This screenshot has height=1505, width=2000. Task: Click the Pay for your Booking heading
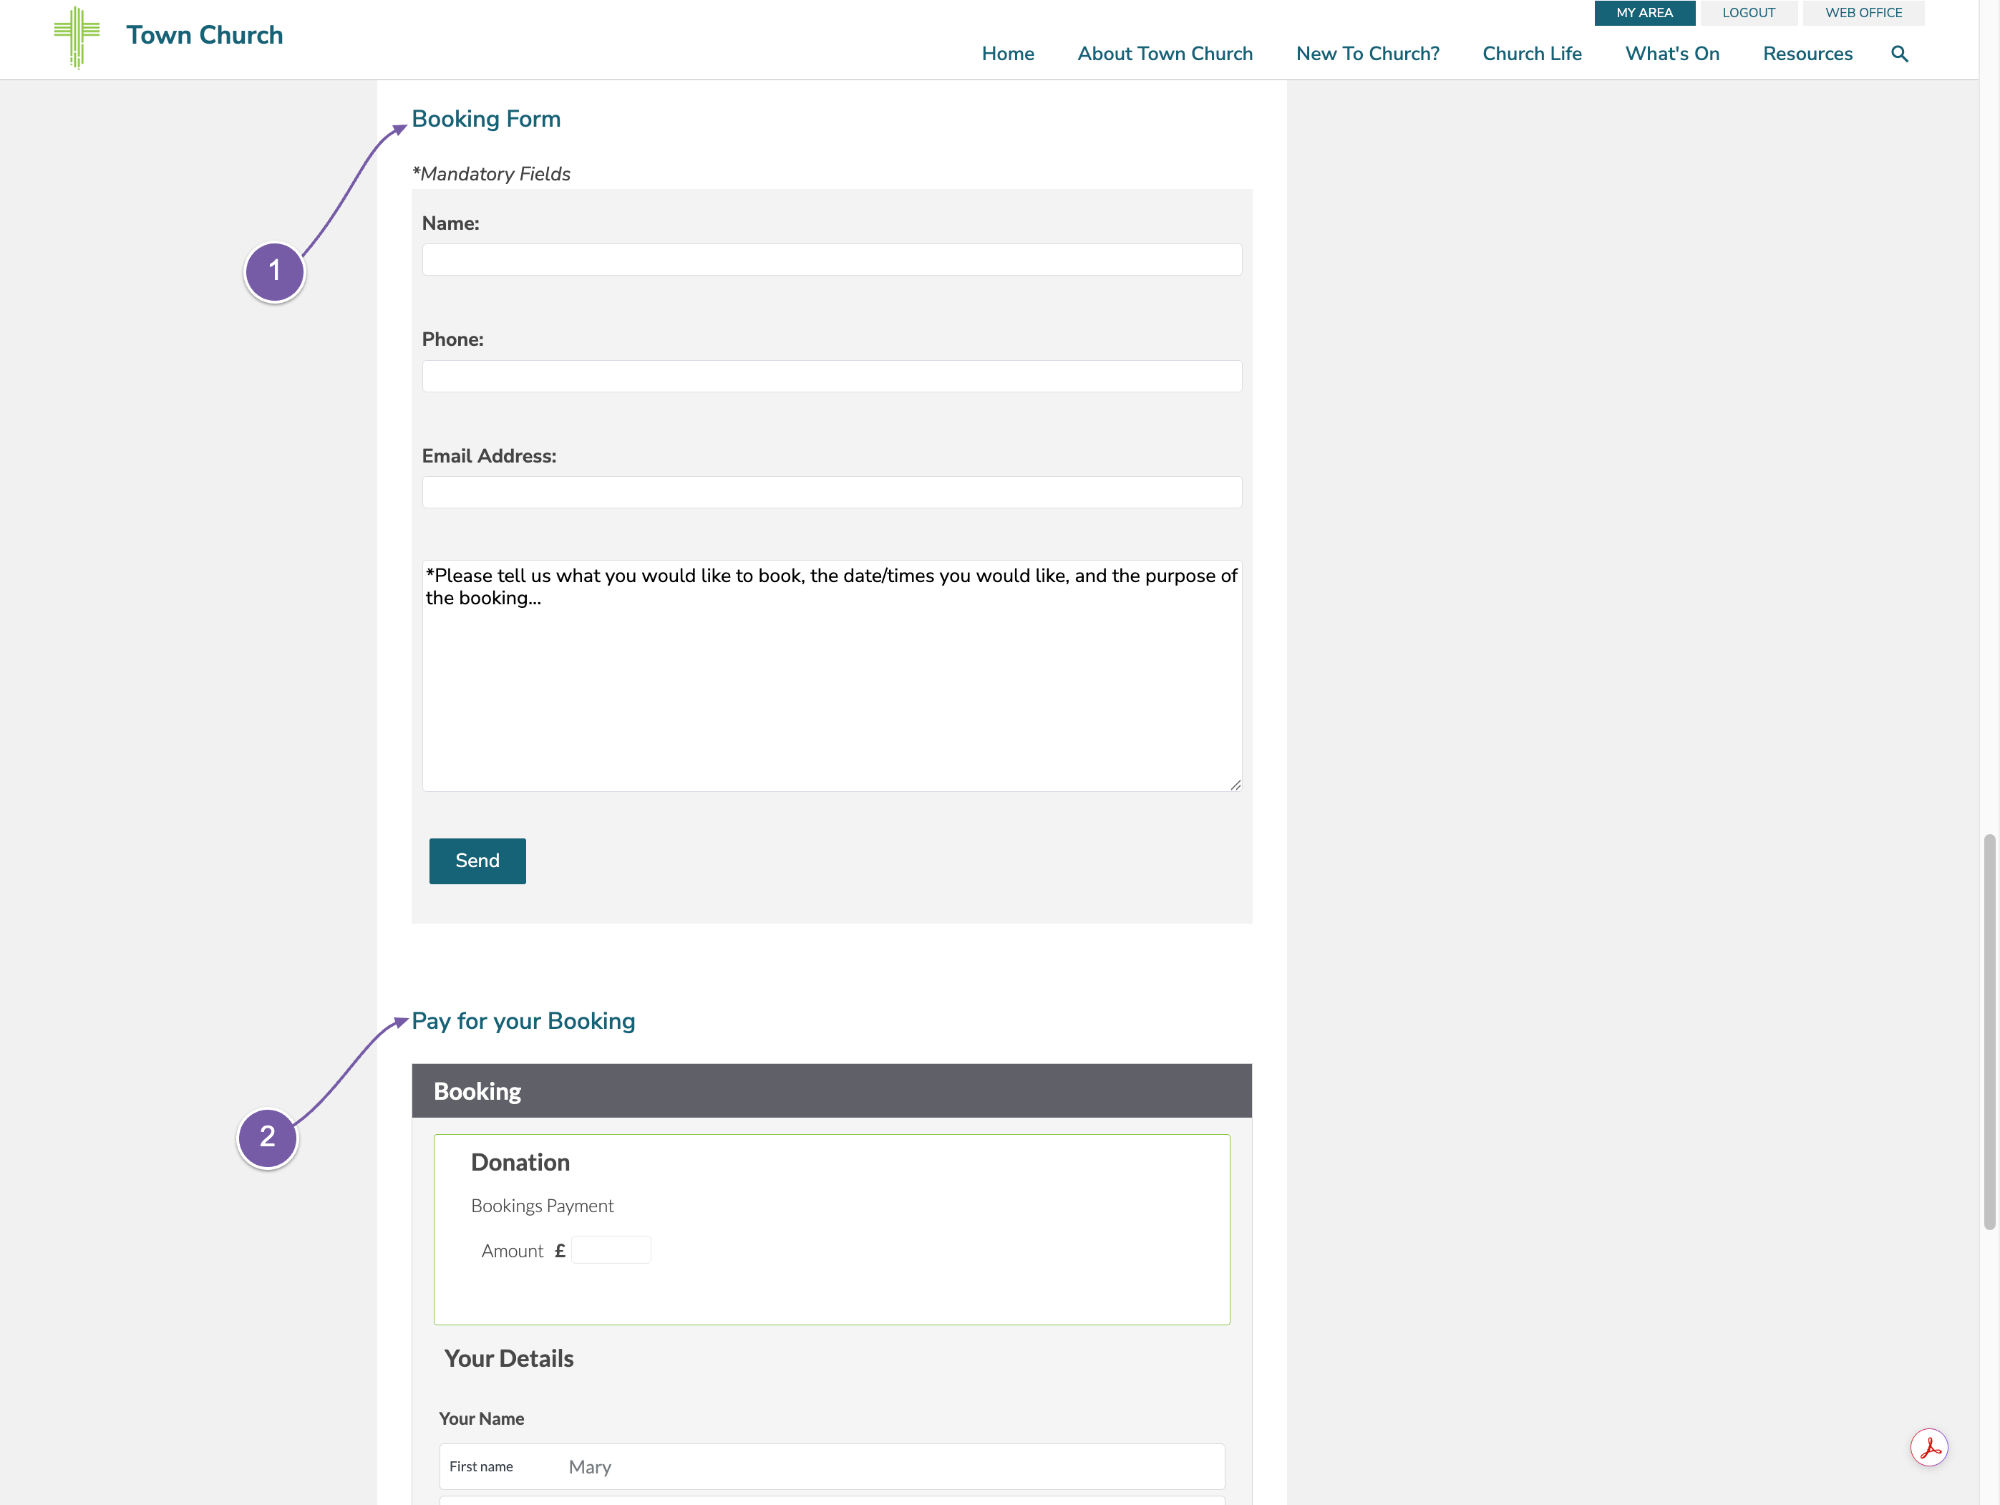523,1021
